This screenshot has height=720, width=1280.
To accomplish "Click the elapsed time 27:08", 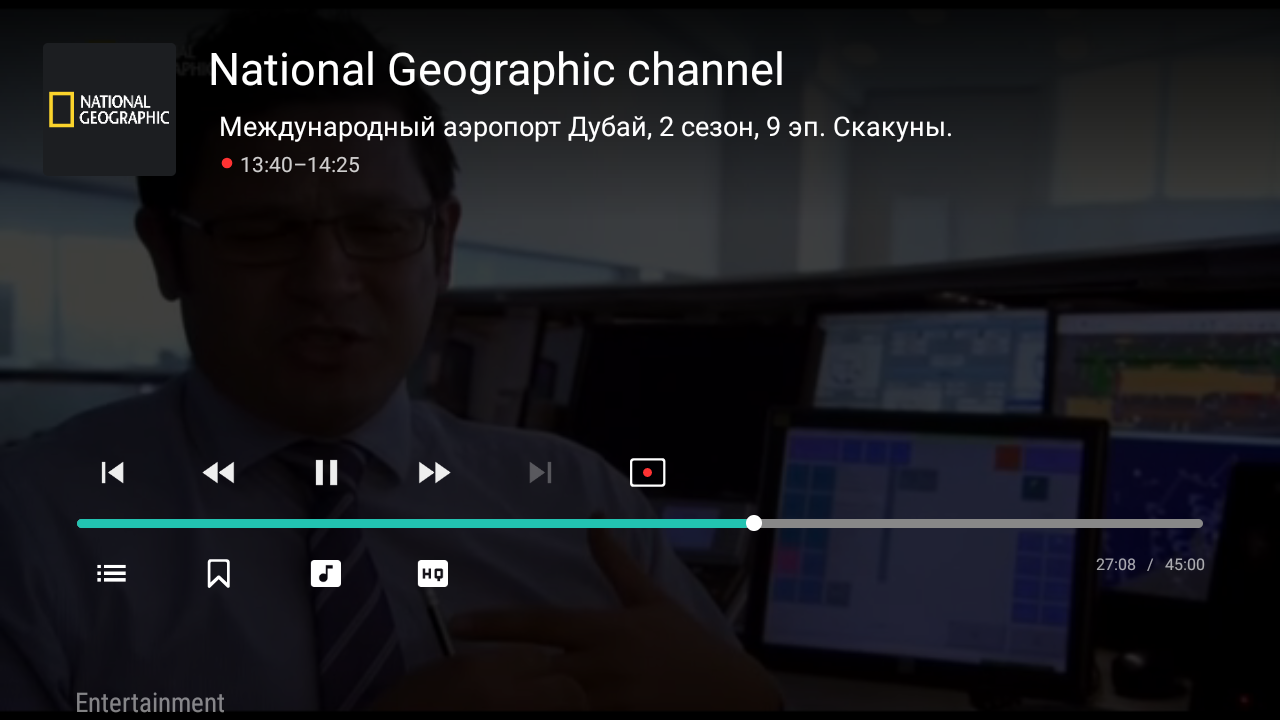I will pyautogui.click(x=1116, y=565).
